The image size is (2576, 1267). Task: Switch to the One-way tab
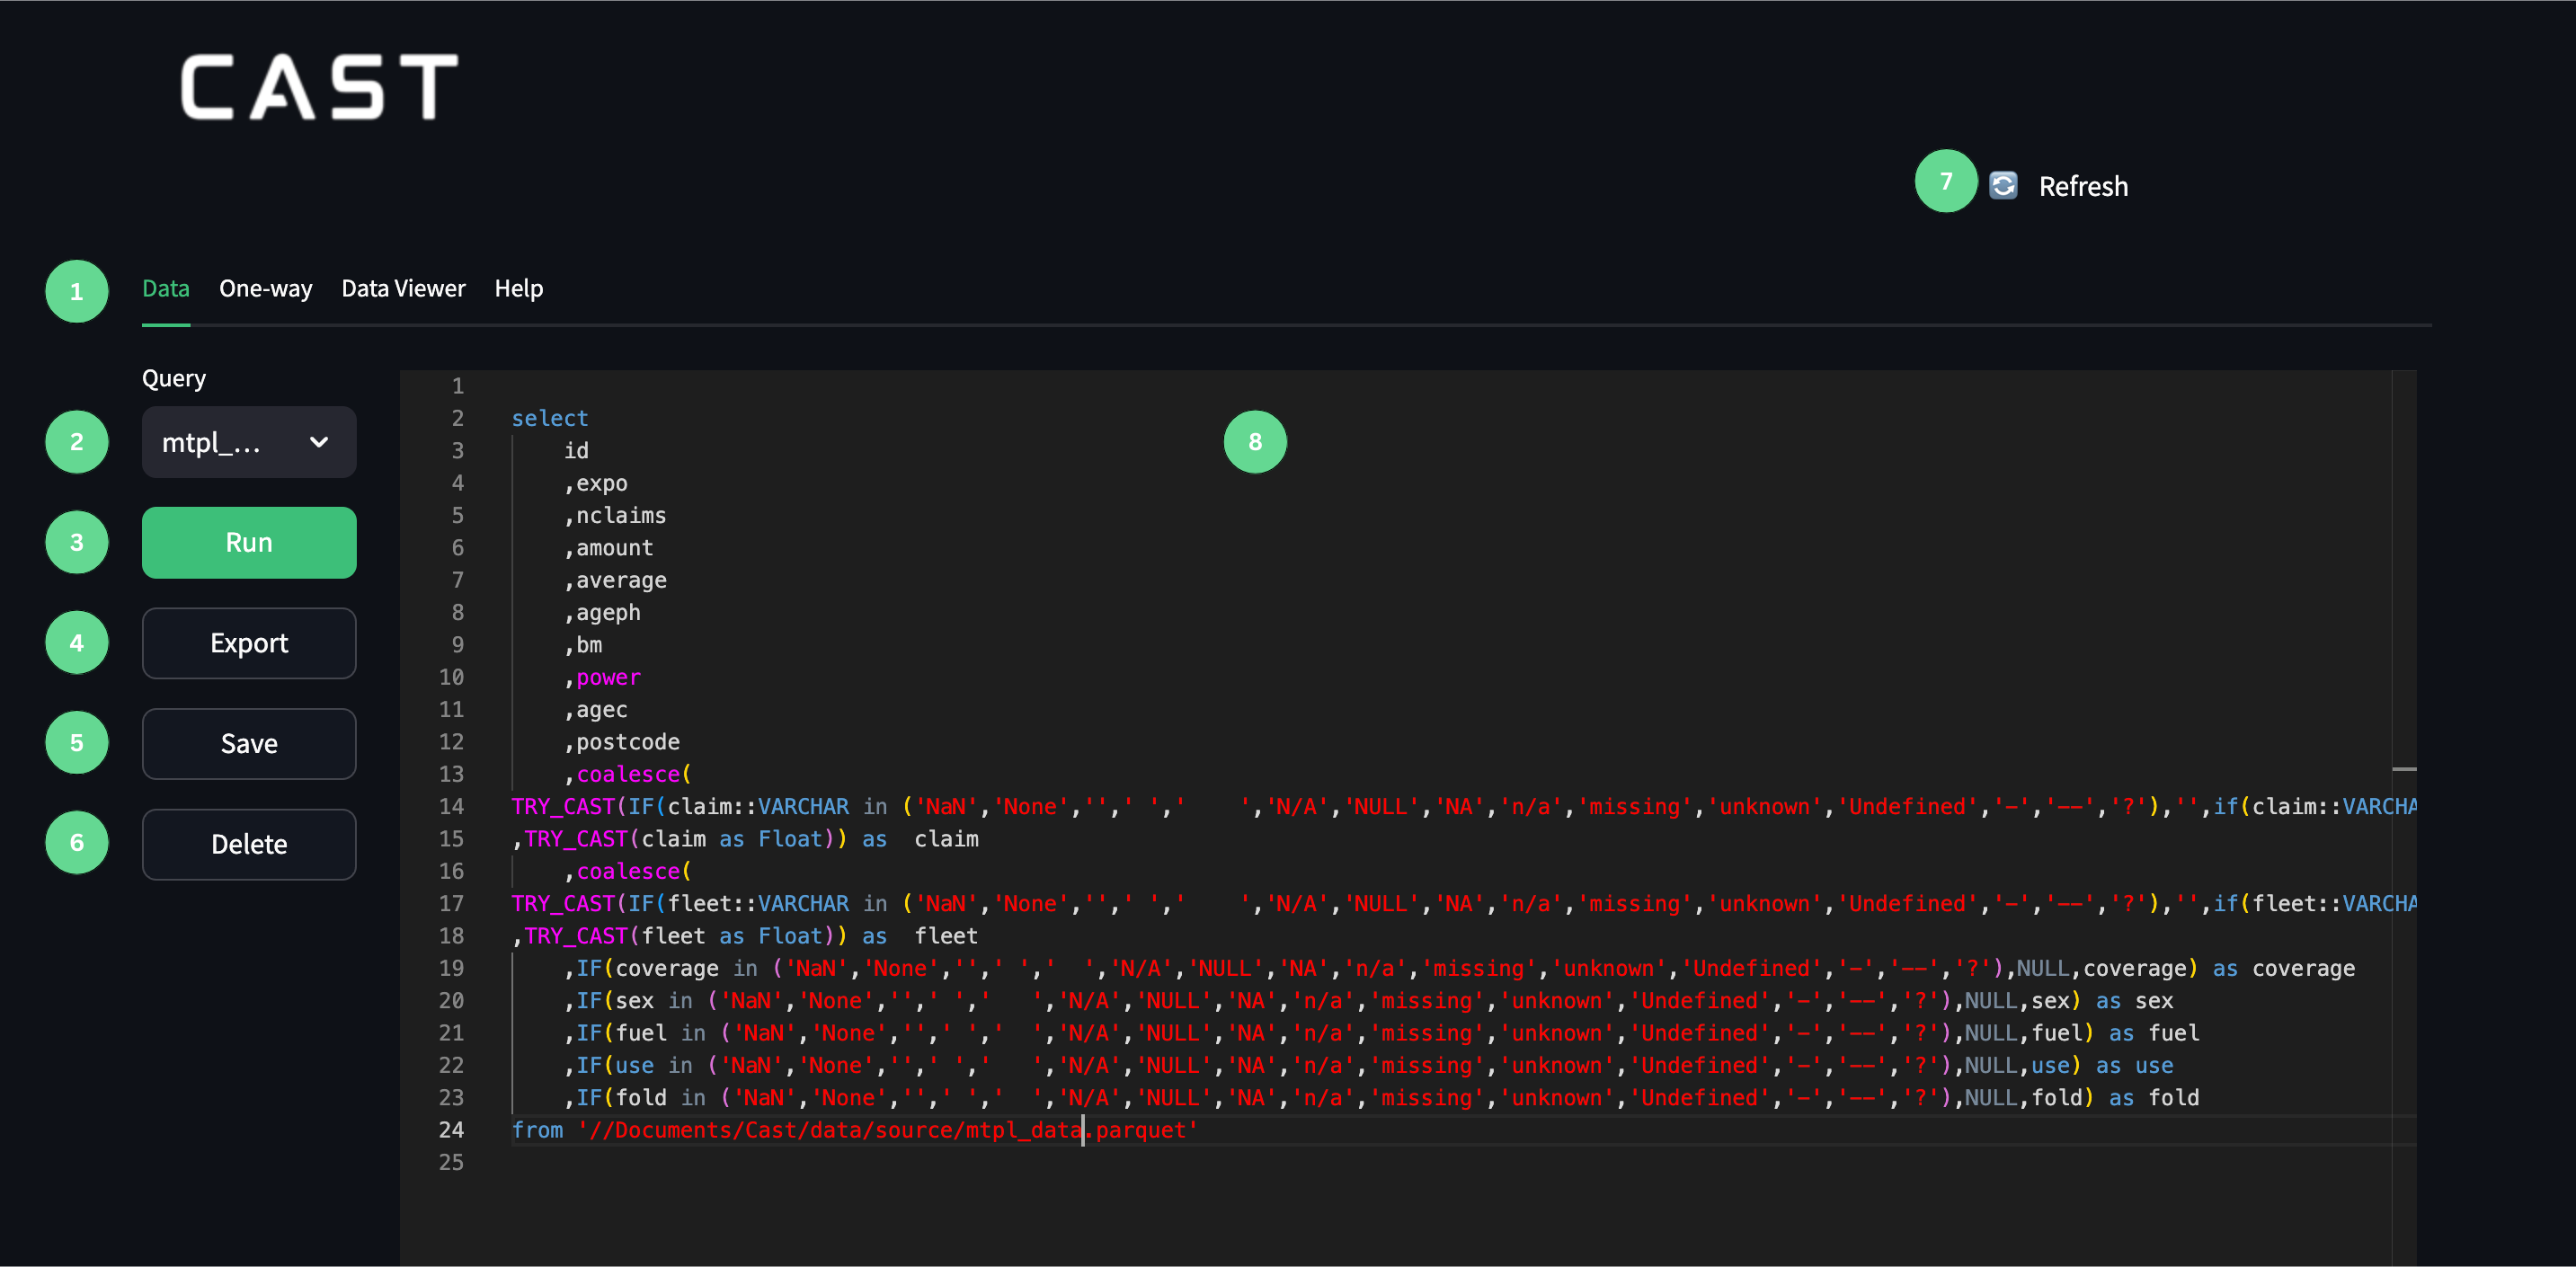click(265, 289)
